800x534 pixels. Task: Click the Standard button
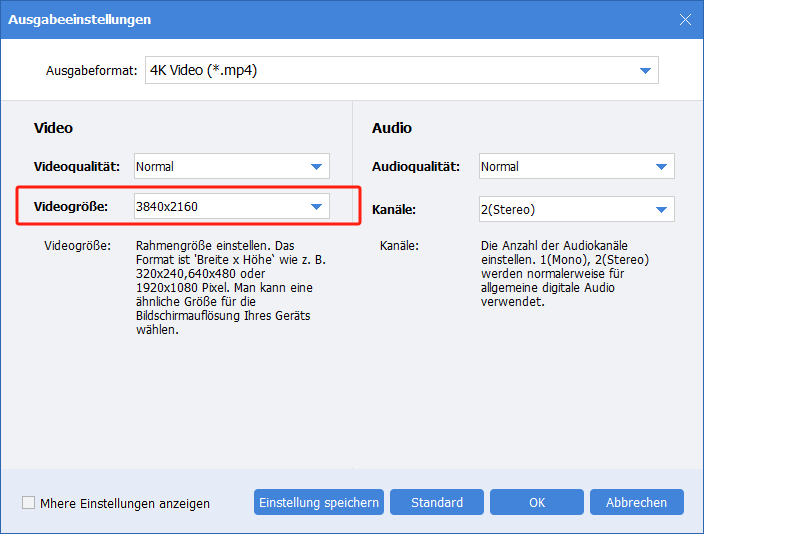437,502
